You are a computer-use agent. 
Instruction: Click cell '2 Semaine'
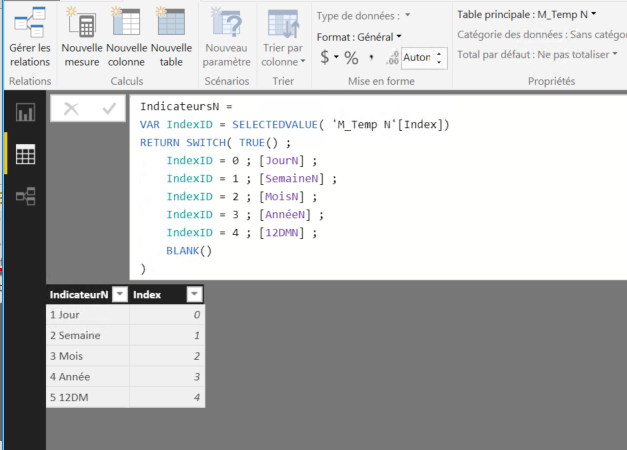pos(88,335)
